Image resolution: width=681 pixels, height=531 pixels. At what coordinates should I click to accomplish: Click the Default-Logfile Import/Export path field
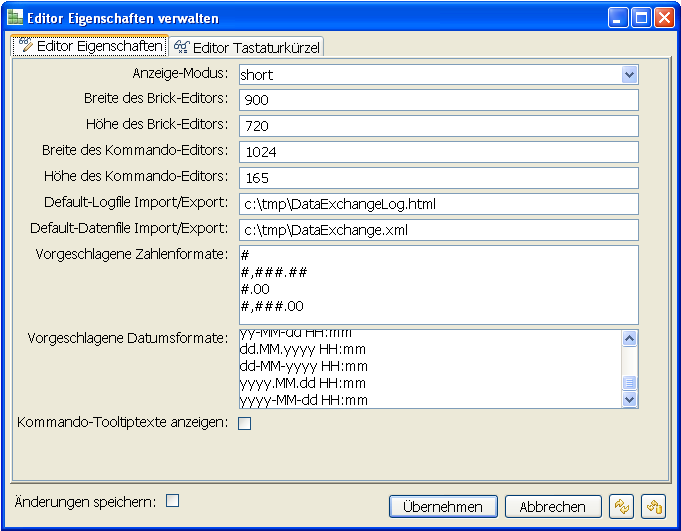438,204
